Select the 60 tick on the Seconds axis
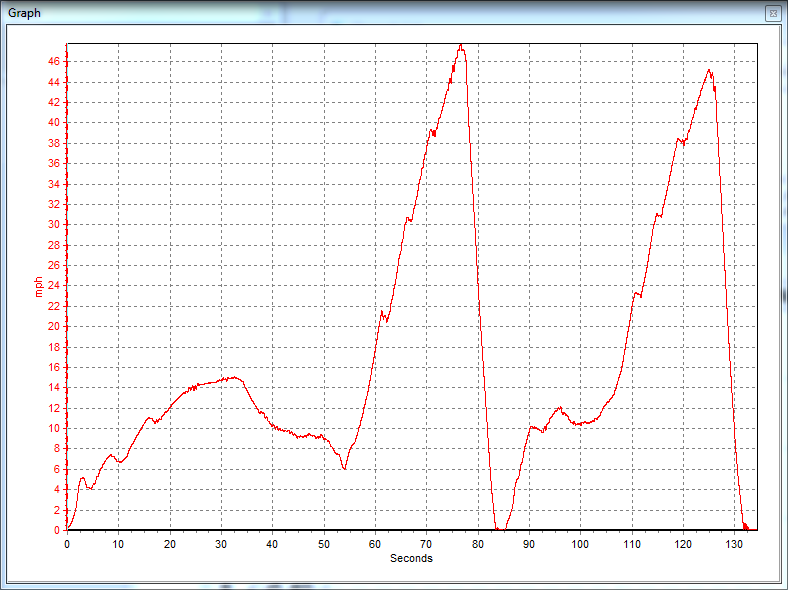 (x=375, y=544)
